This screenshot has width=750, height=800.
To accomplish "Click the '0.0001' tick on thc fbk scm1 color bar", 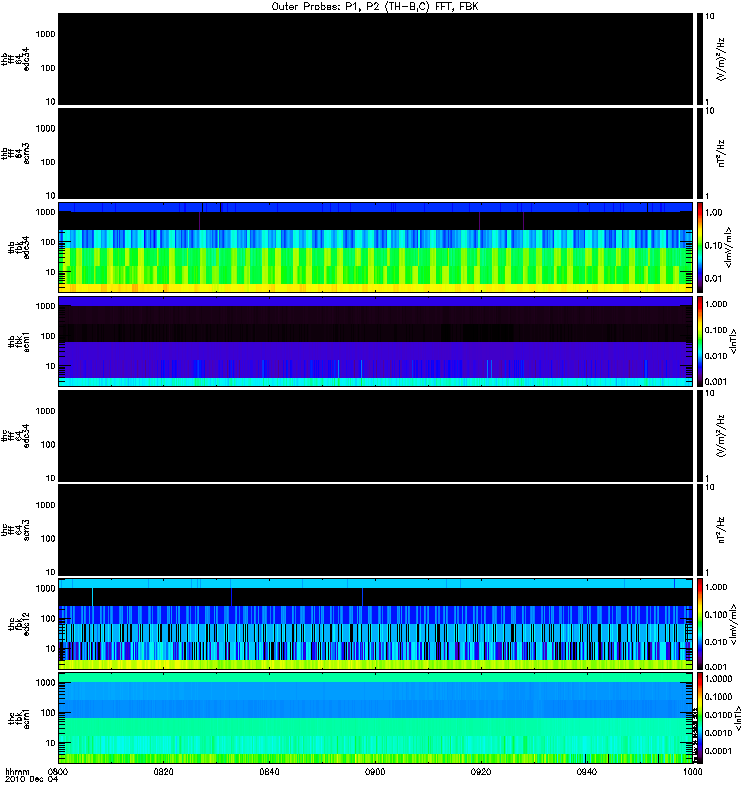I will (718, 751).
